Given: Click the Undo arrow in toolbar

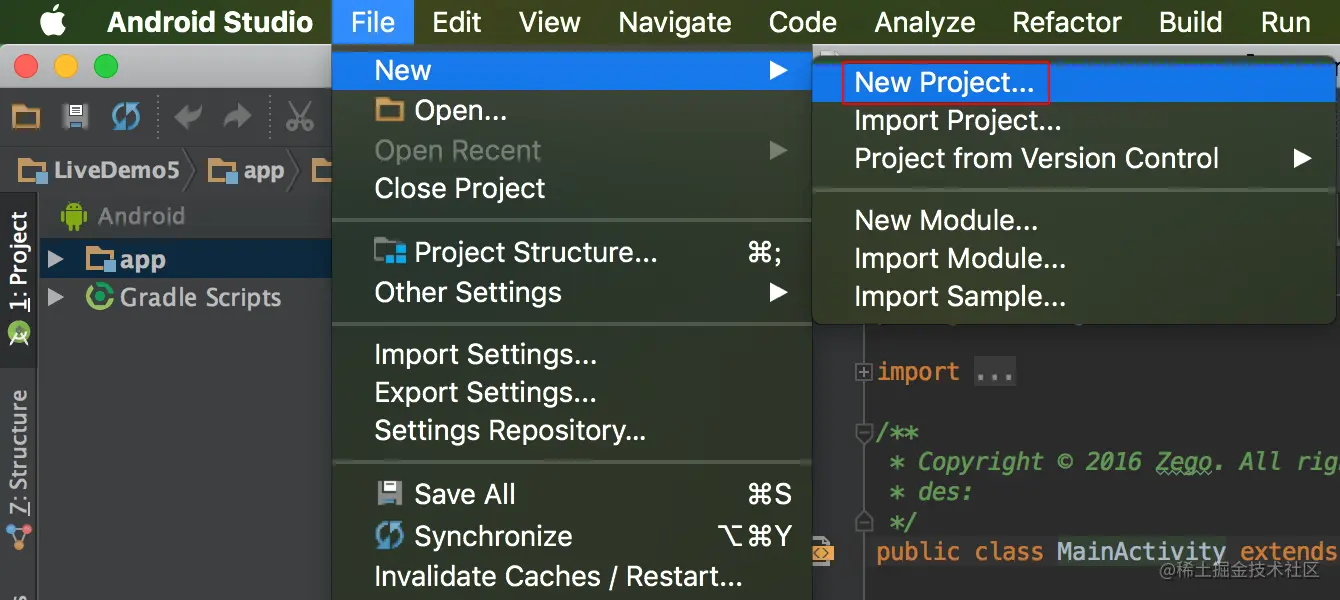Looking at the screenshot, I should (x=188, y=117).
